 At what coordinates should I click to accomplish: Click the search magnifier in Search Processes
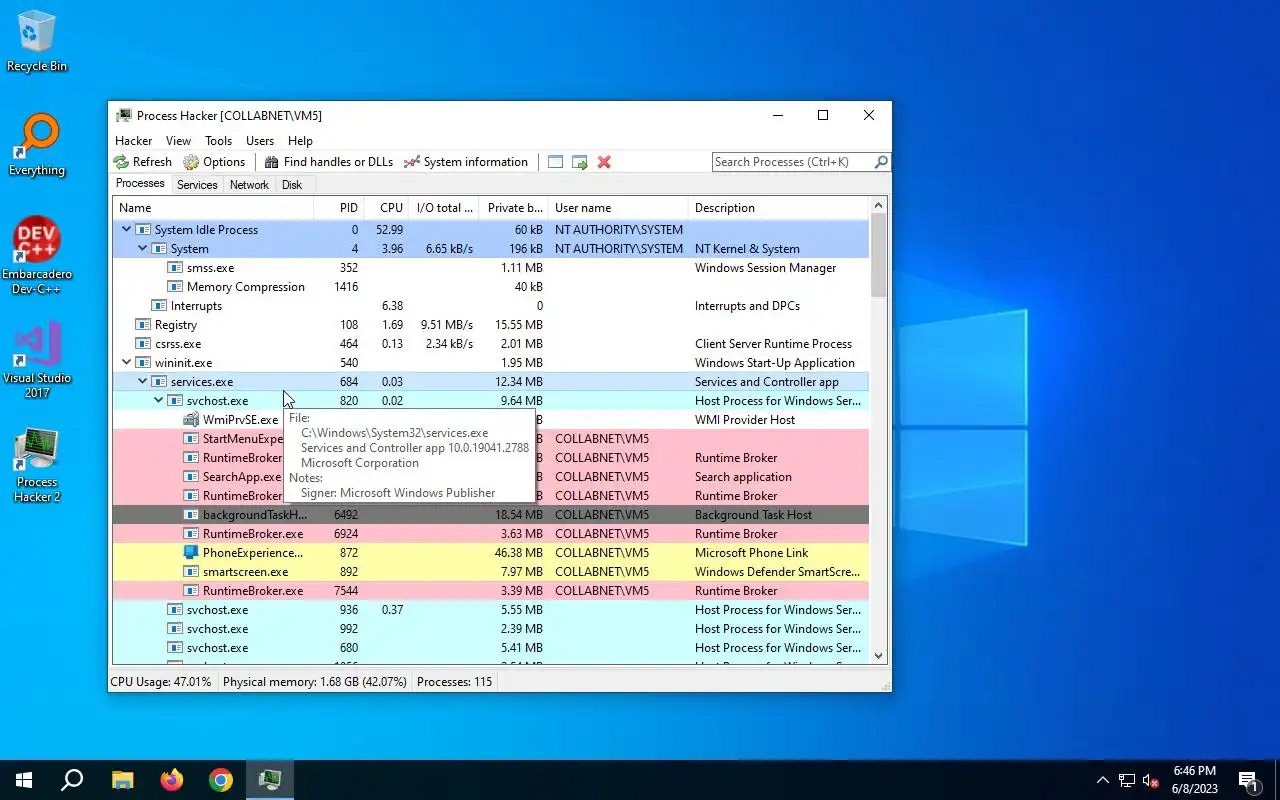[881, 162]
